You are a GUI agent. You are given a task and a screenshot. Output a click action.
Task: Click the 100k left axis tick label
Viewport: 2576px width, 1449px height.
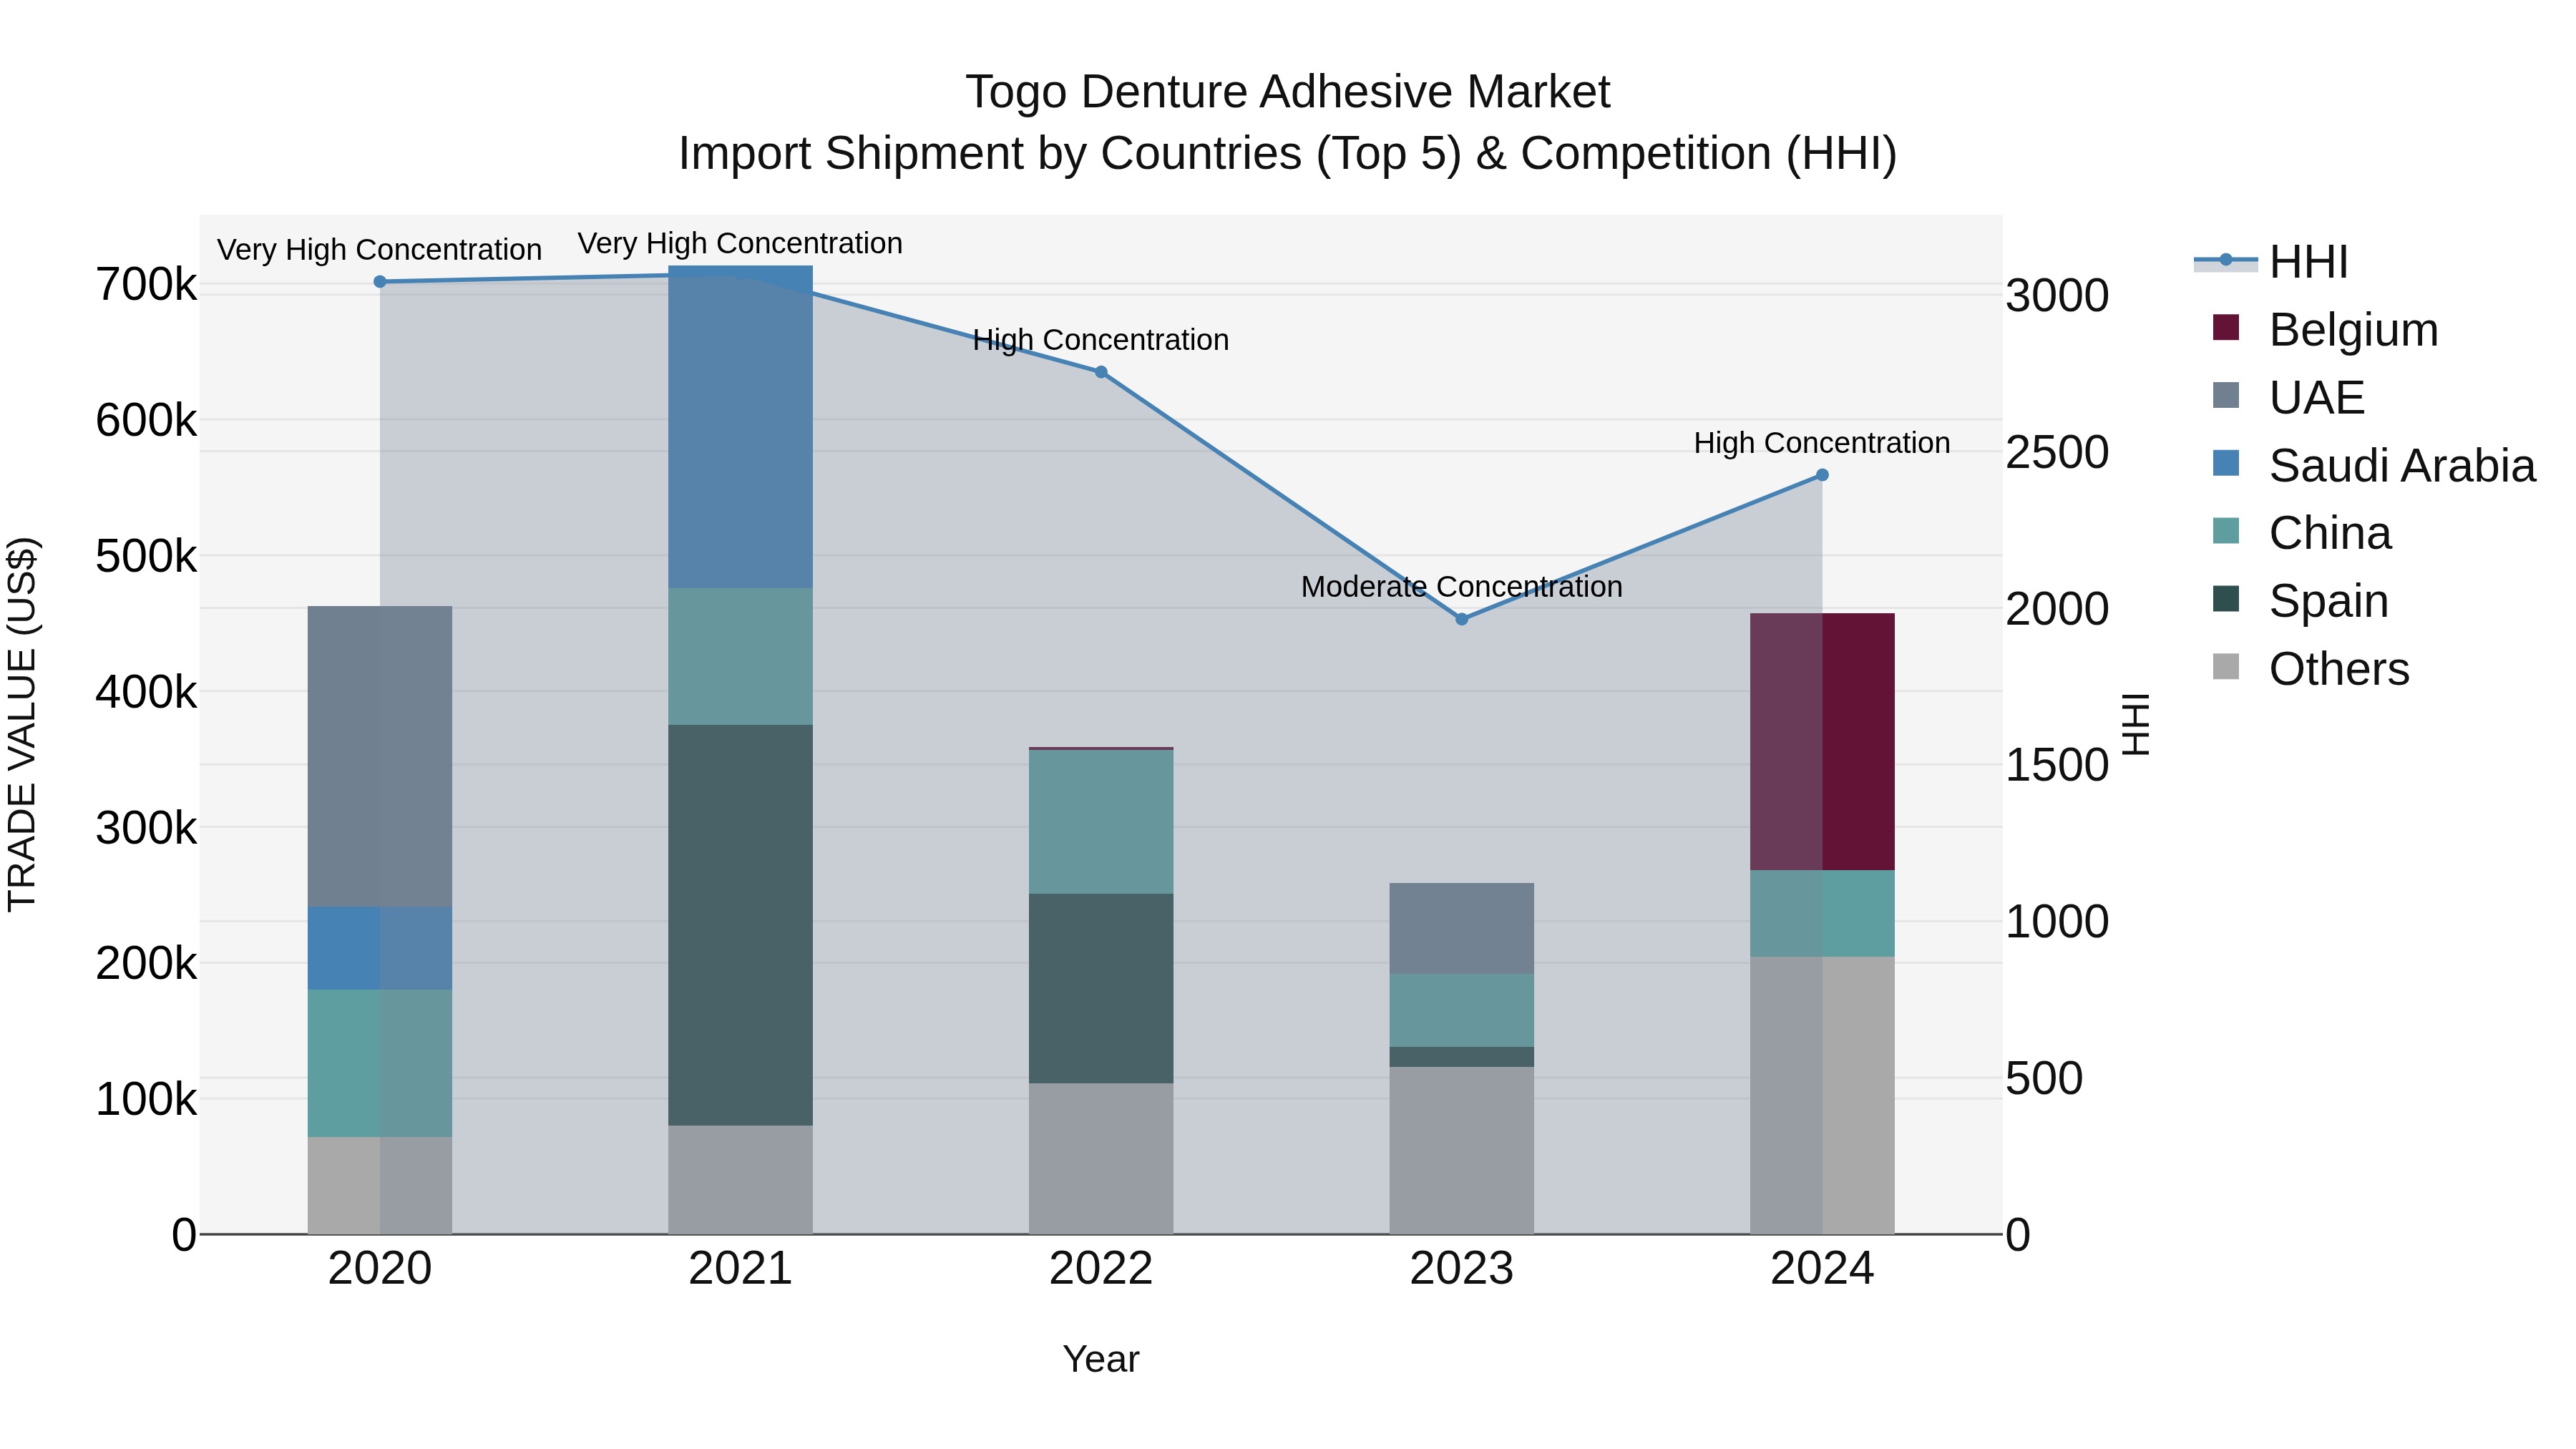146,1100
